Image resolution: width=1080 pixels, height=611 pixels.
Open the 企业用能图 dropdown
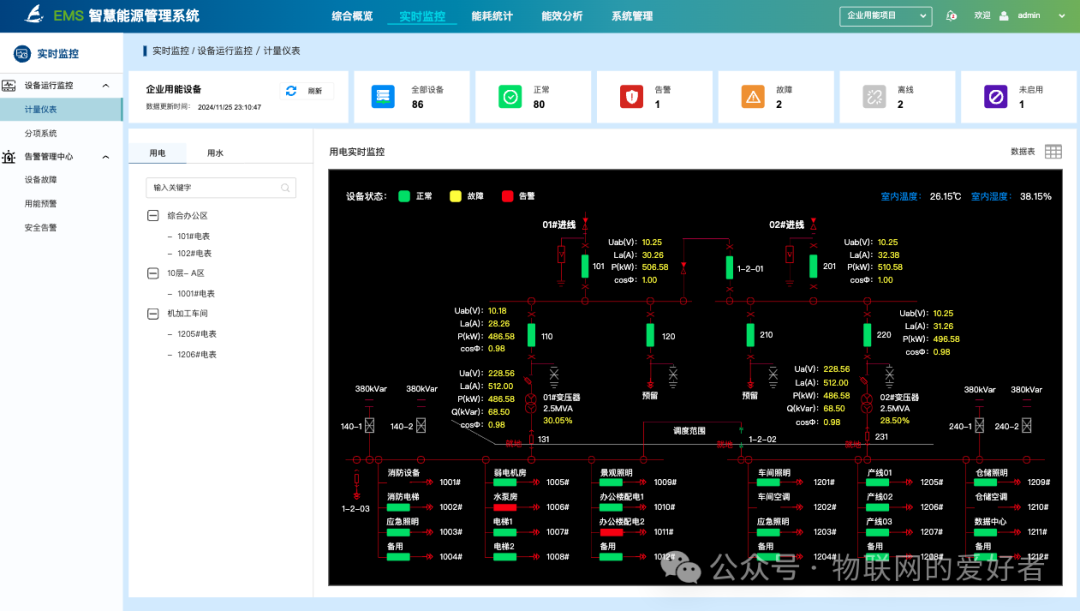click(884, 15)
